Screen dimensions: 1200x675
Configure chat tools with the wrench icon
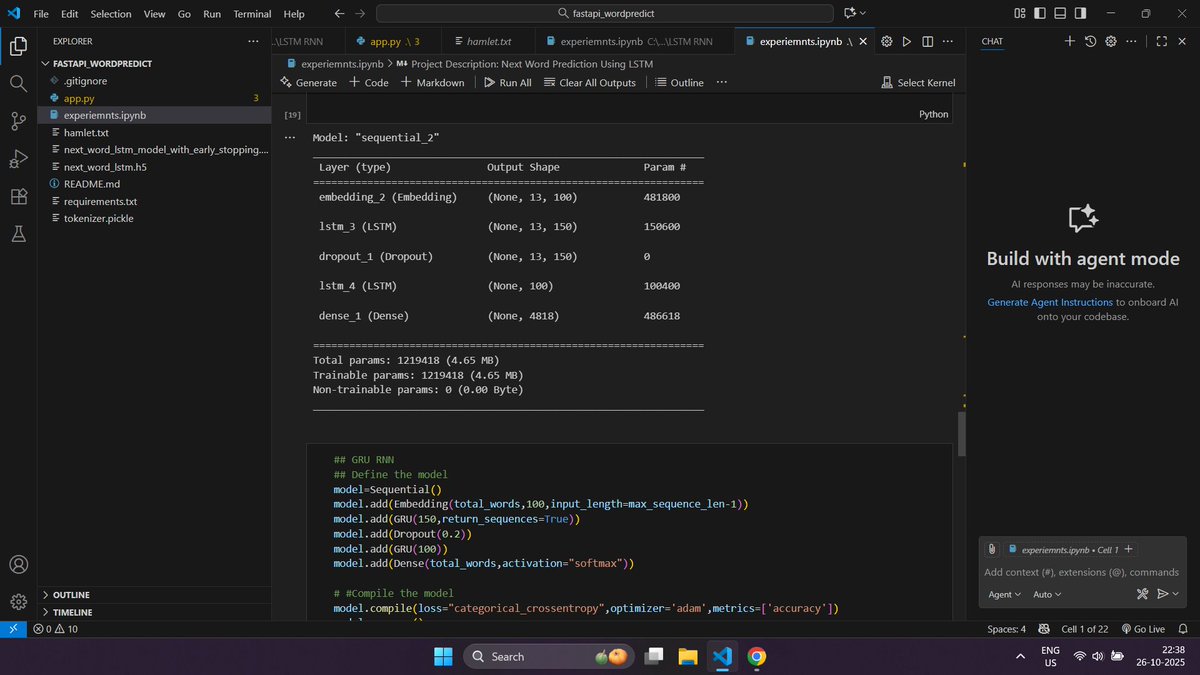pyautogui.click(x=1143, y=594)
